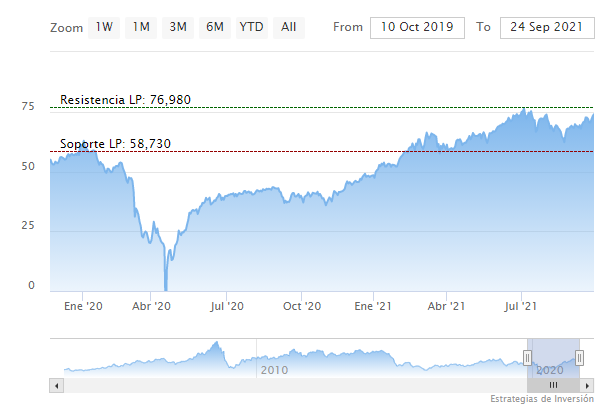Set zoom to 1W
The image size is (610, 412).
point(103,27)
